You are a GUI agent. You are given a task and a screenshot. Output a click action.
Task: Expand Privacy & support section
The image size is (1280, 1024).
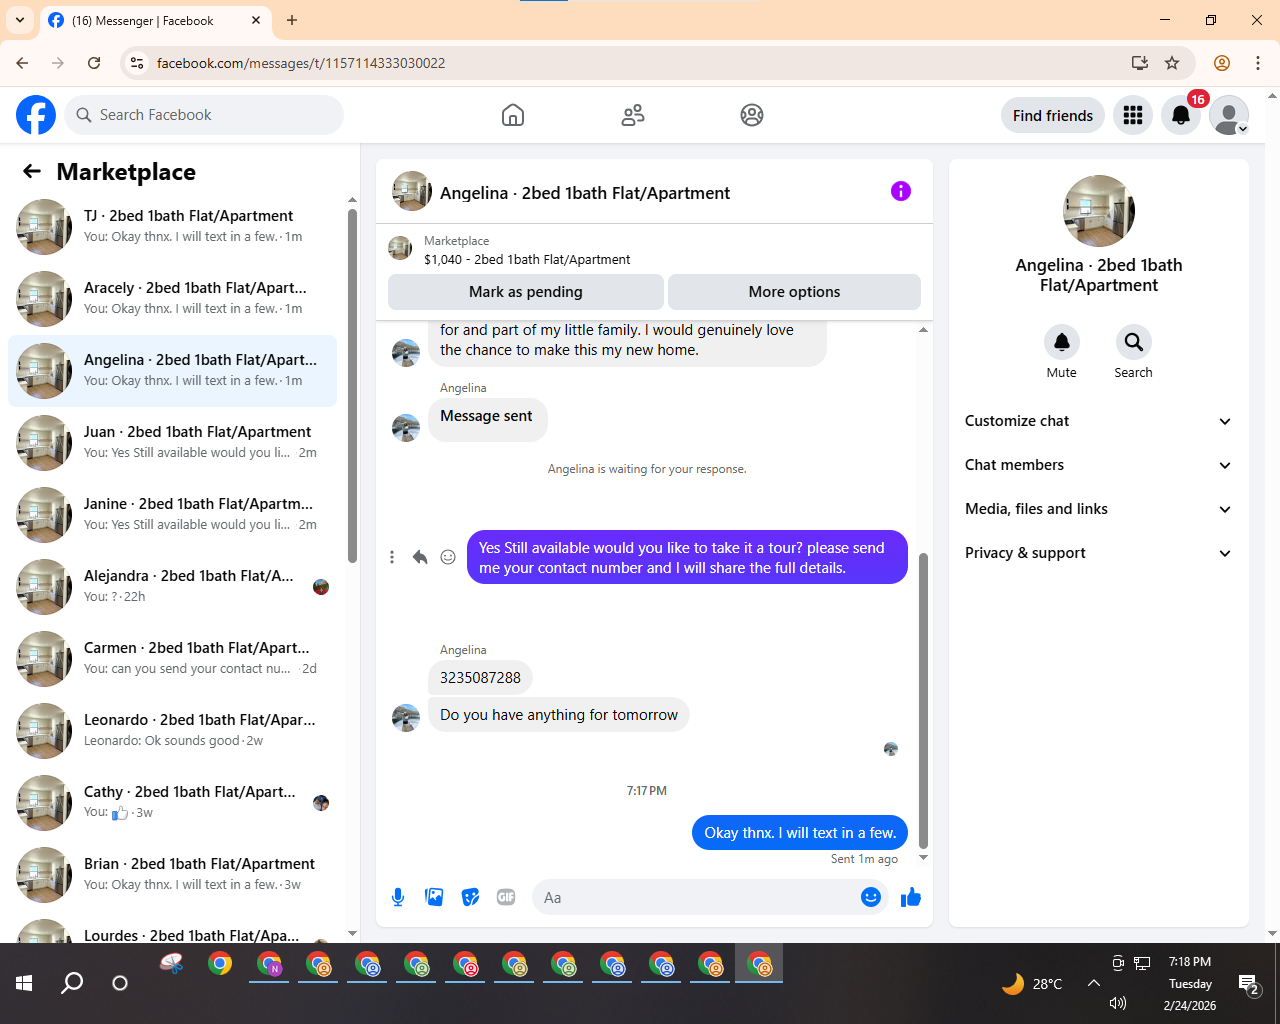pyautogui.click(x=1099, y=553)
